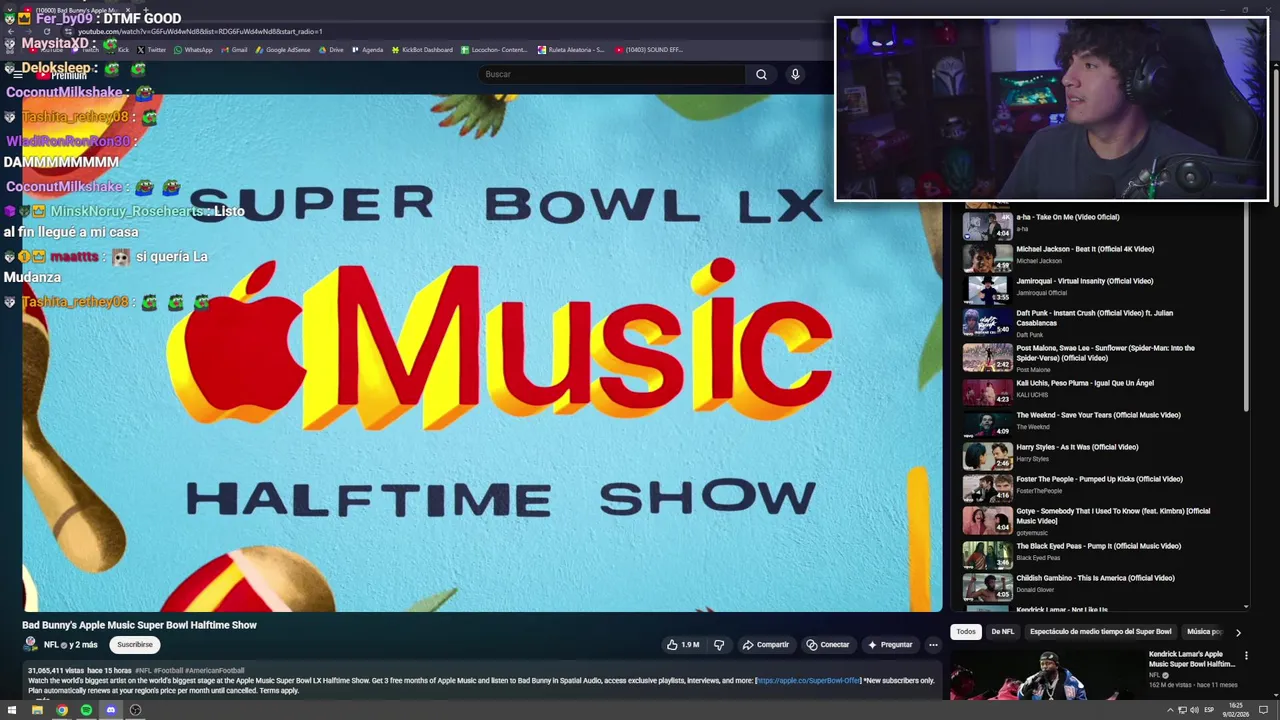The width and height of the screenshot is (1280, 720).
Task: Open the taskbar clock showing 16:25
Action: [1235, 710]
